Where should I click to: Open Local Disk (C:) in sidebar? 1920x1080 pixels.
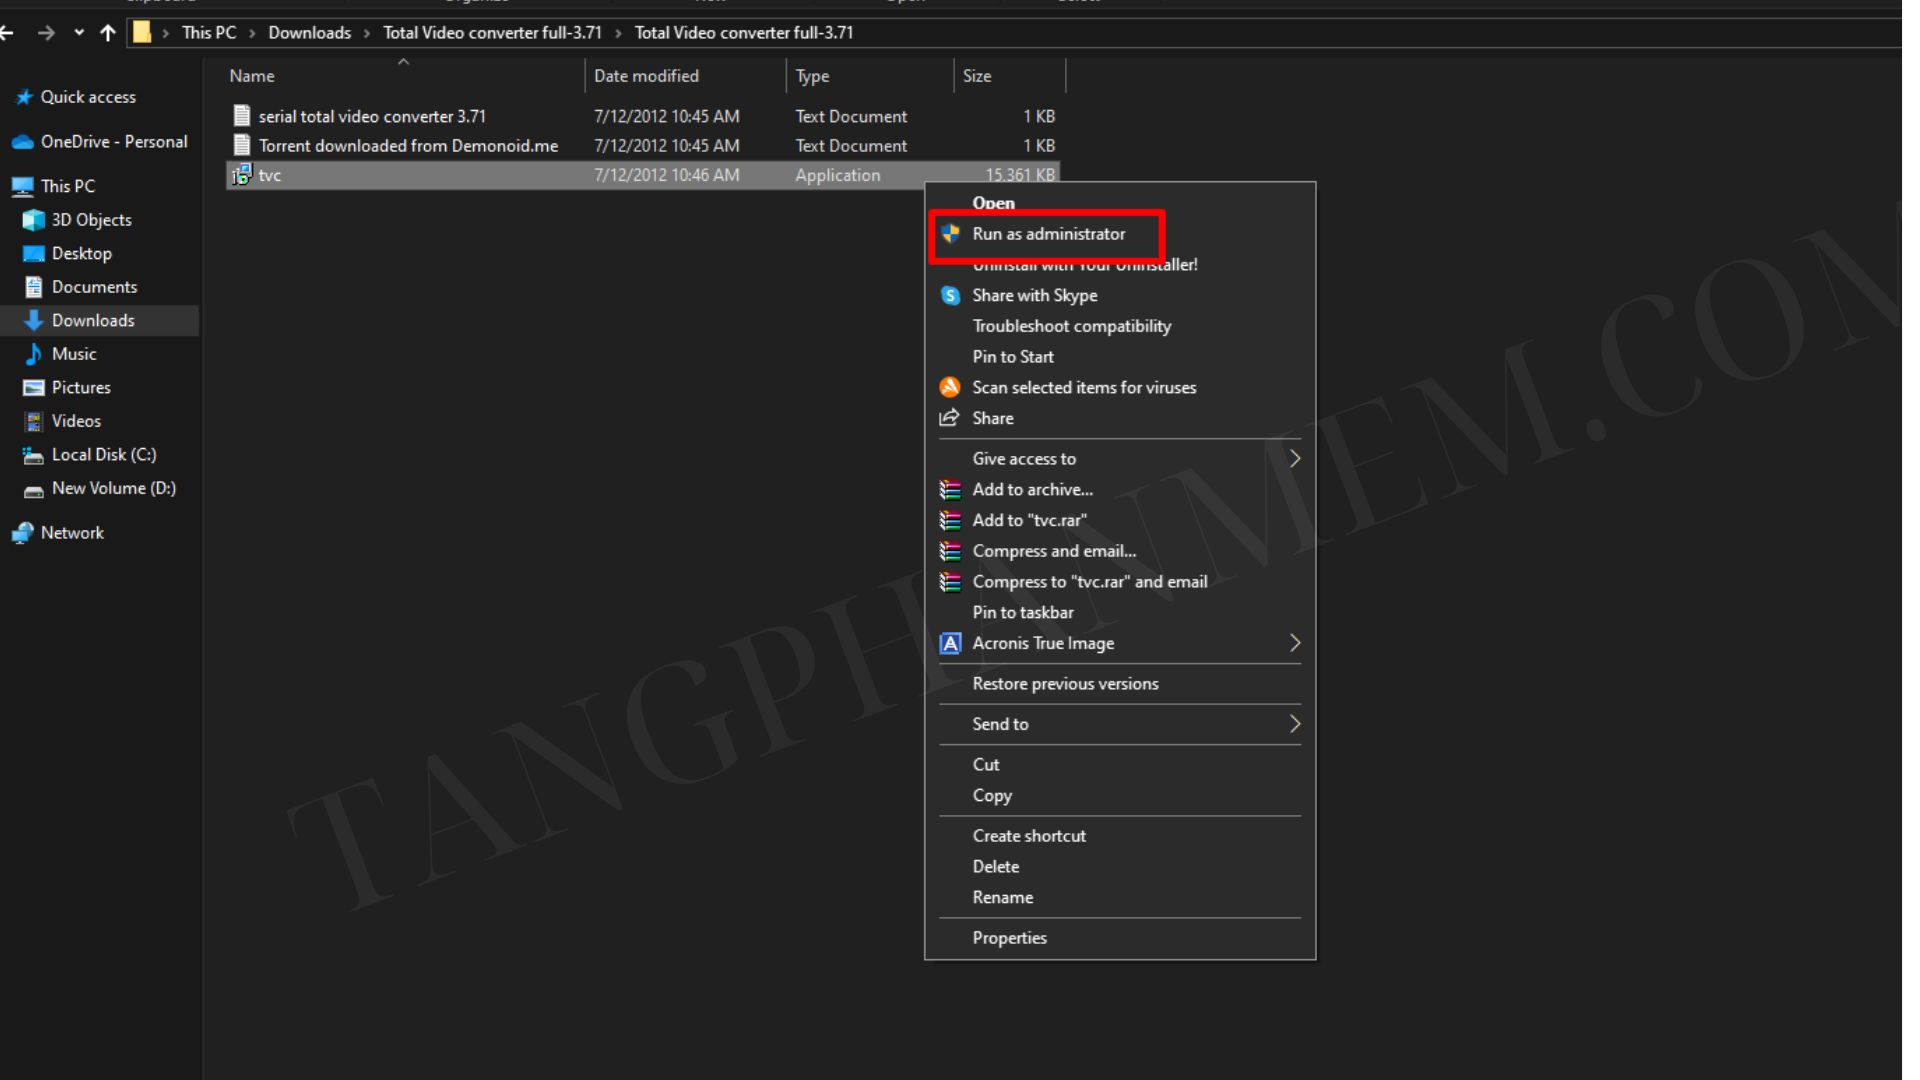(x=103, y=455)
